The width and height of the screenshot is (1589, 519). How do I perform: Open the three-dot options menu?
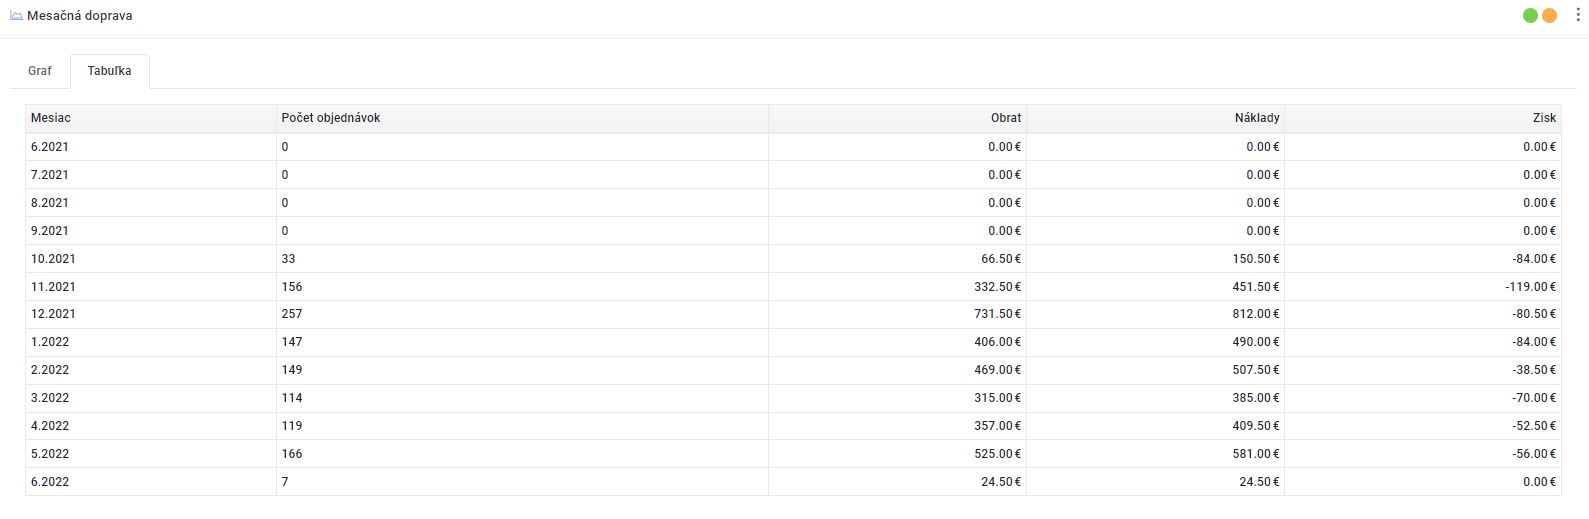(x=1578, y=16)
